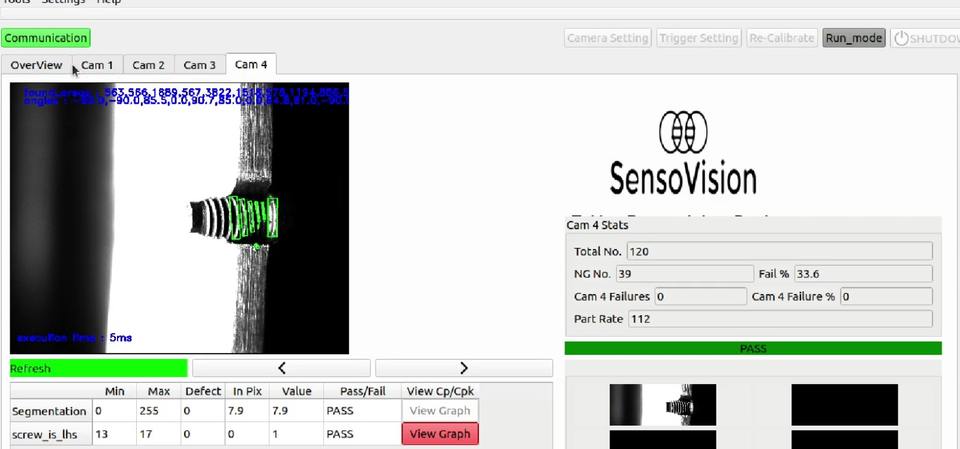Open Trigger Setting
Screen dimensions: 960x449
point(699,38)
